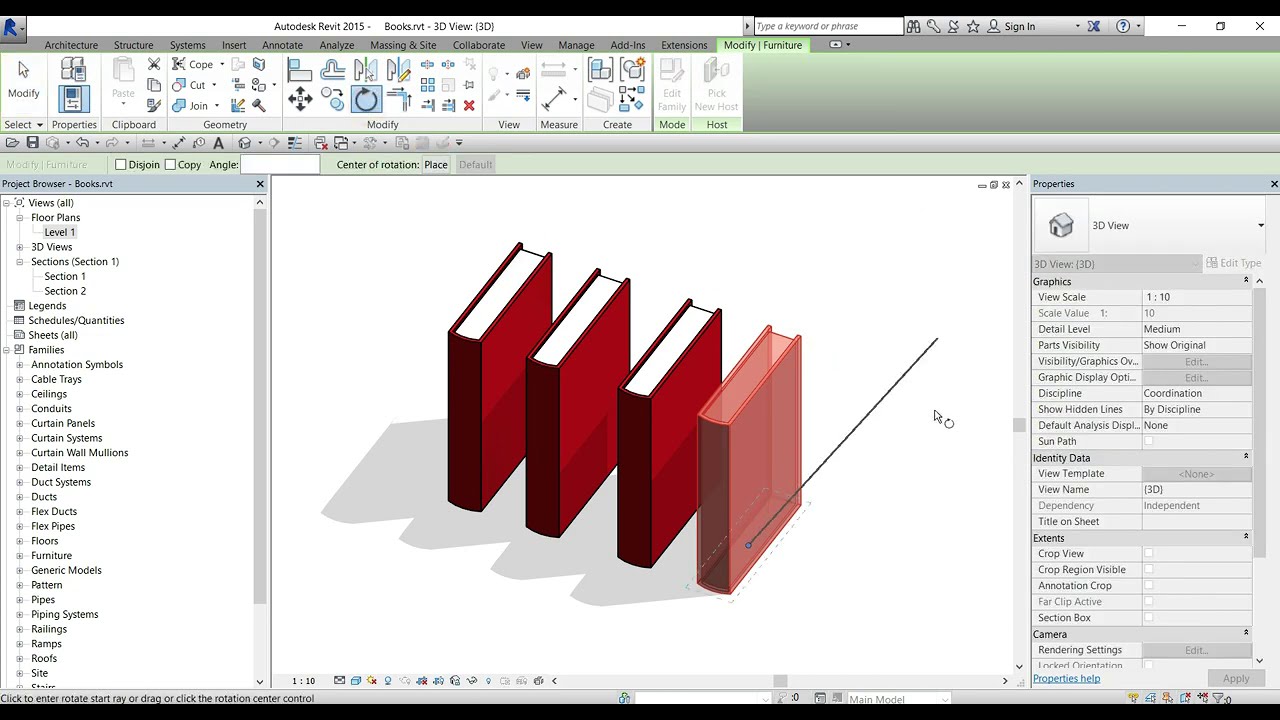Screen dimensions: 1280x720
Task: Toggle the Annotation Crop checkbox
Action: [x=1148, y=585]
